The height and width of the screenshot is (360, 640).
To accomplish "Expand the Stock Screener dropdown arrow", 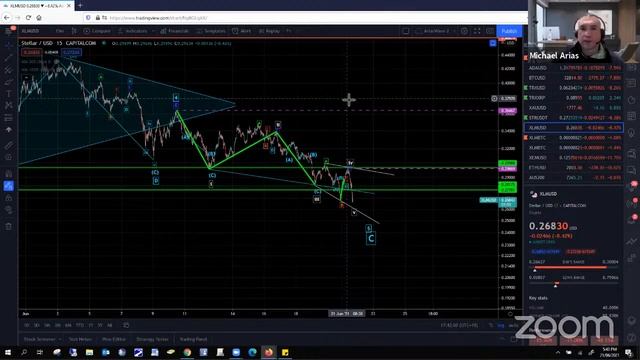I will click(60, 339).
